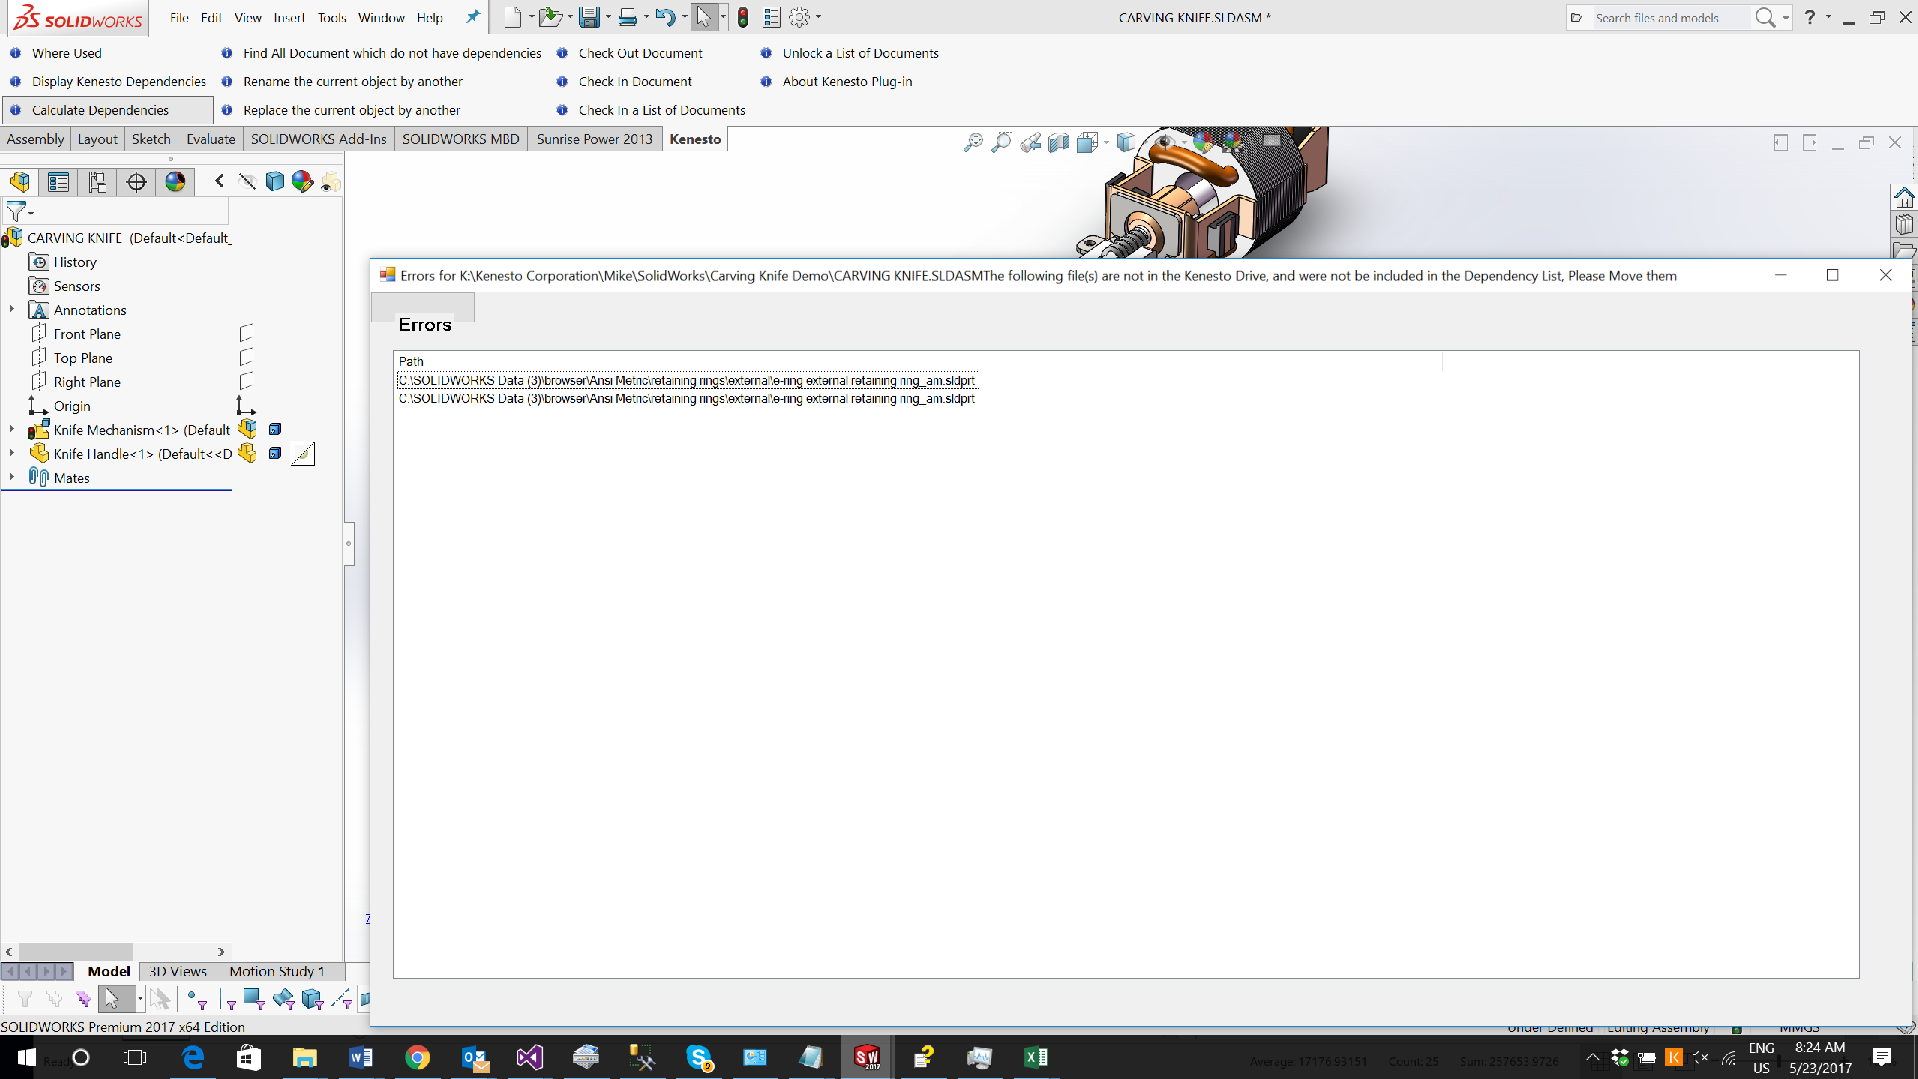
Task: Switch to the SOLIDWORKS Add-Ins tab
Action: 318,139
